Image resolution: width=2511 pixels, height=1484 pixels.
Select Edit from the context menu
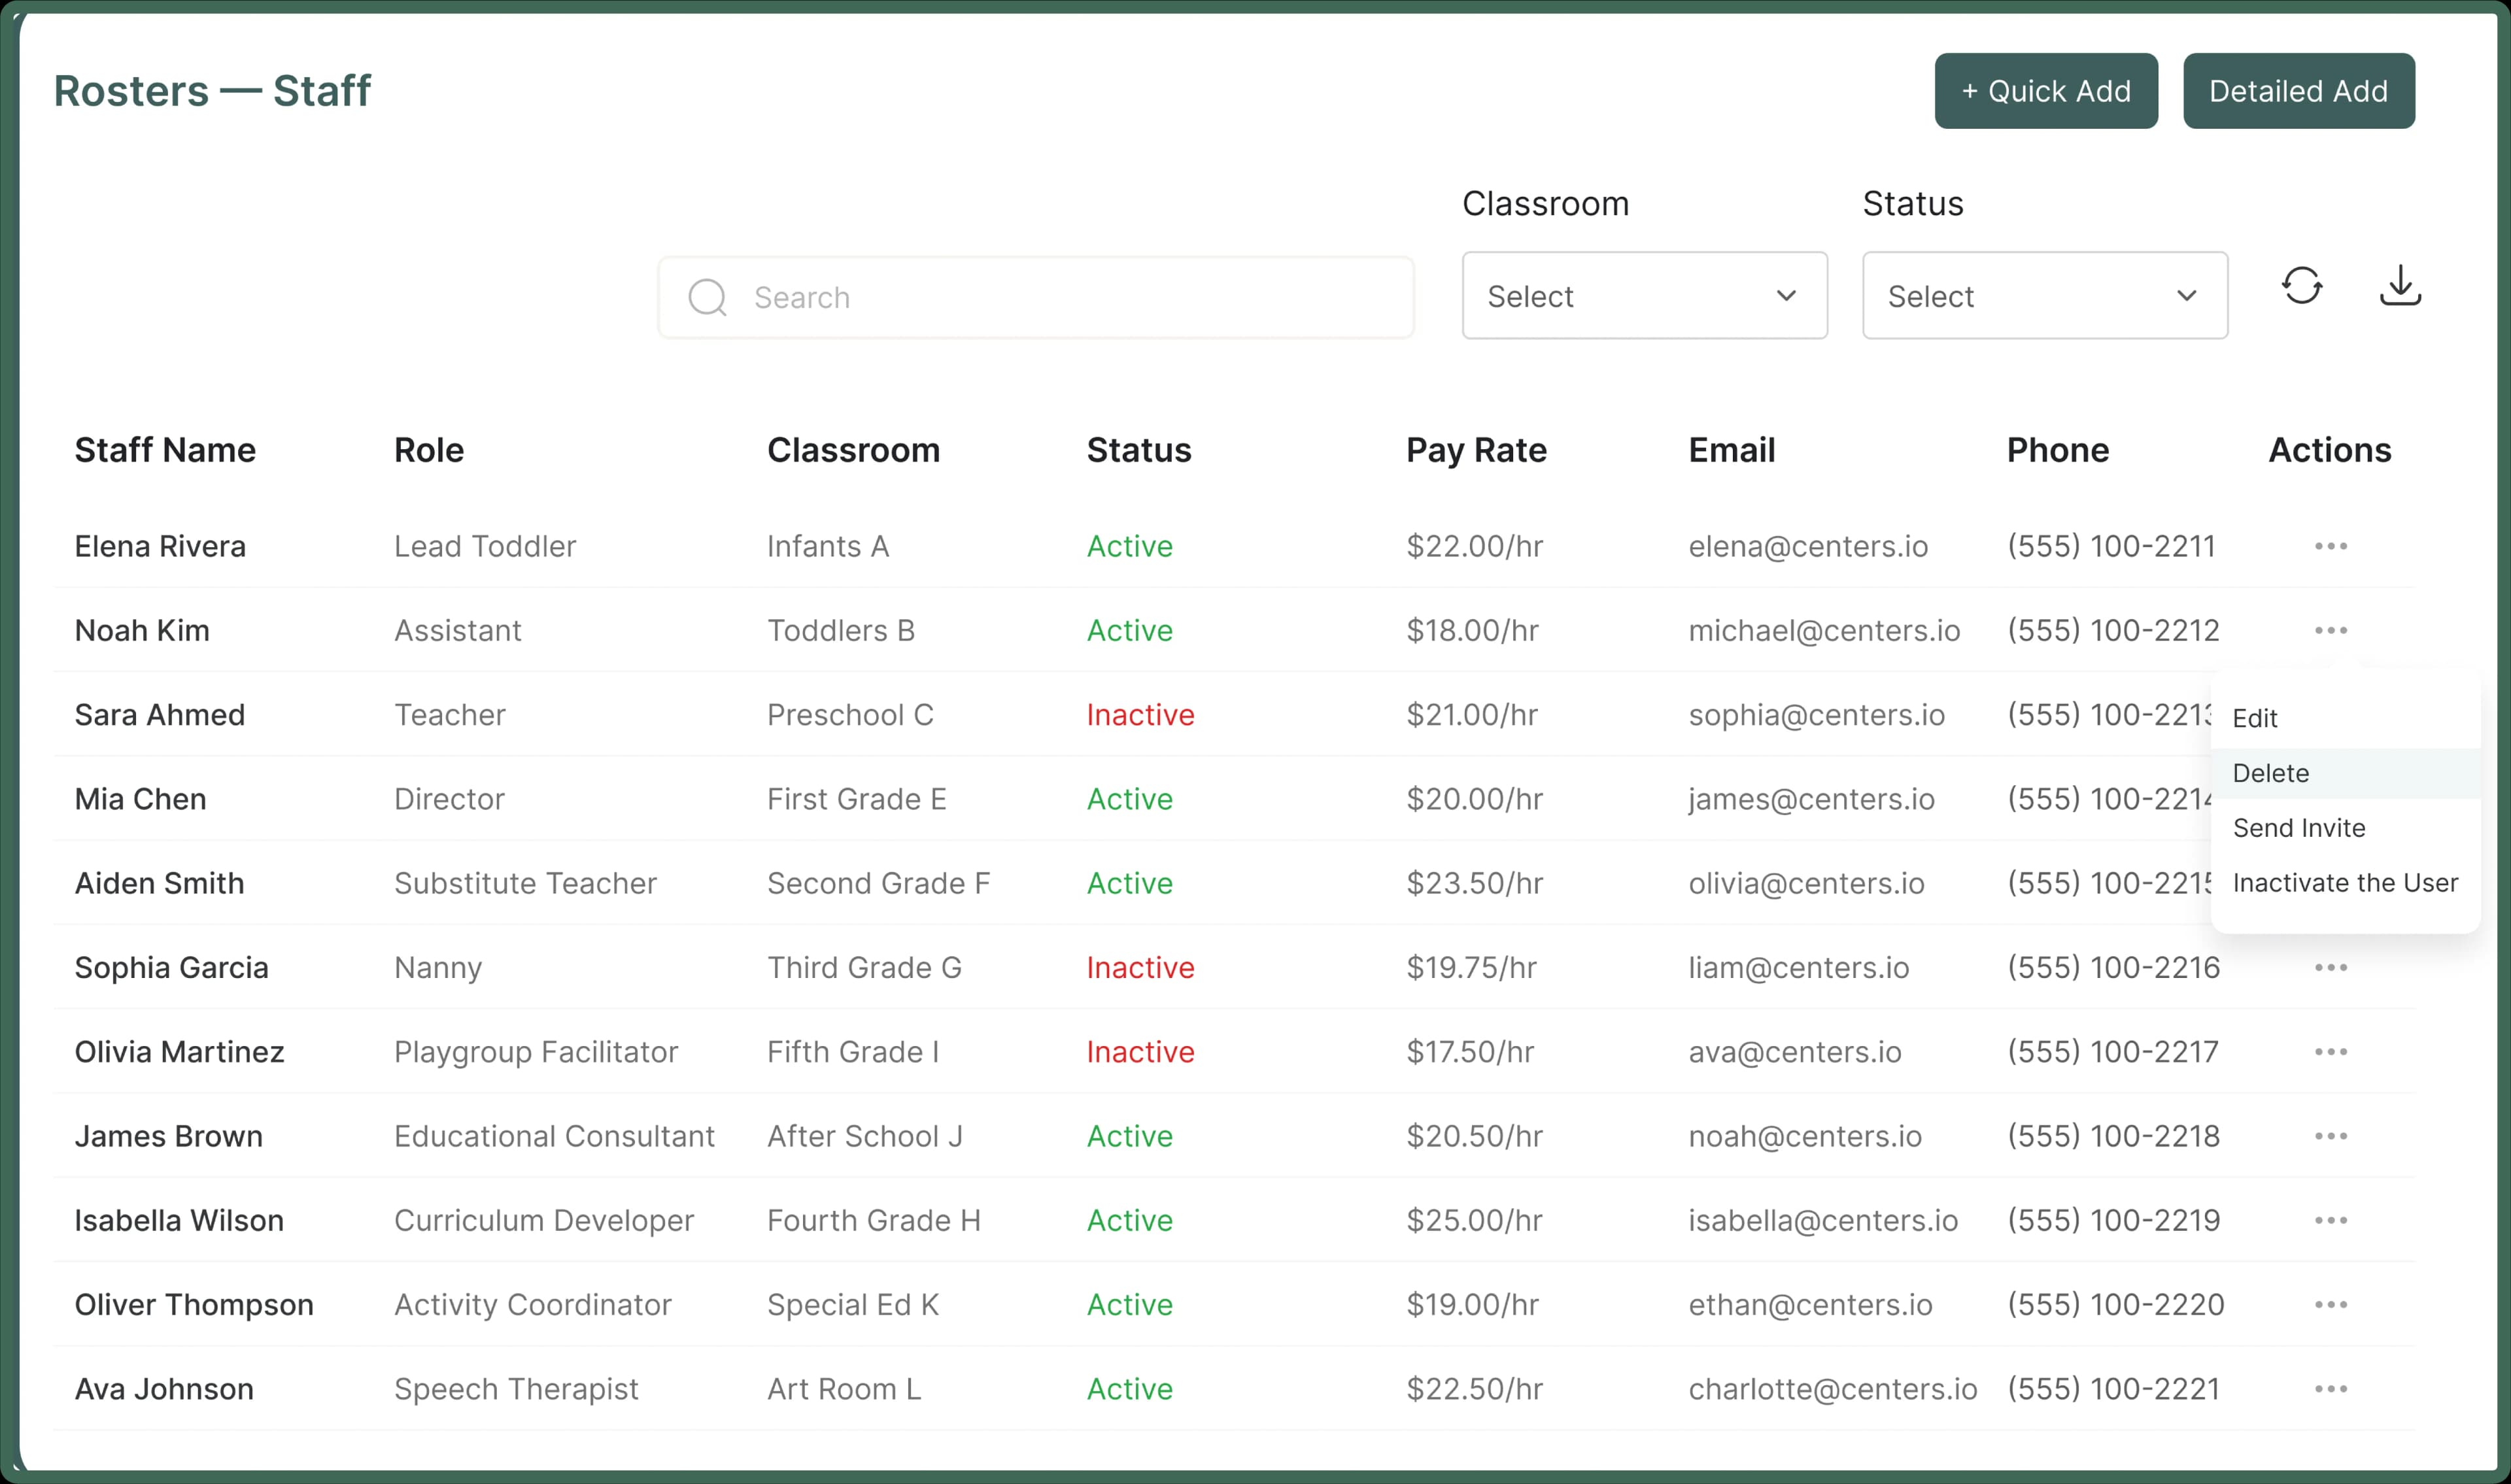click(2256, 717)
